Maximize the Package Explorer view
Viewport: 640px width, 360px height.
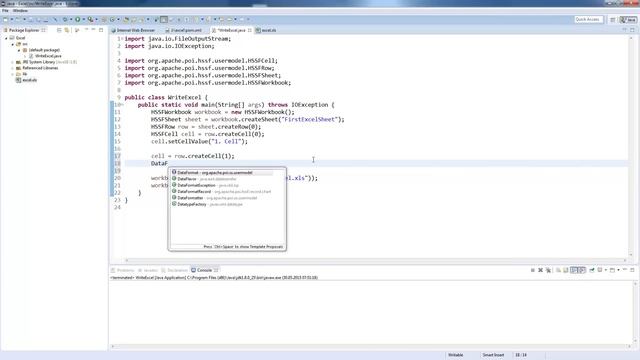pyautogui.click(x=101, y=30)
